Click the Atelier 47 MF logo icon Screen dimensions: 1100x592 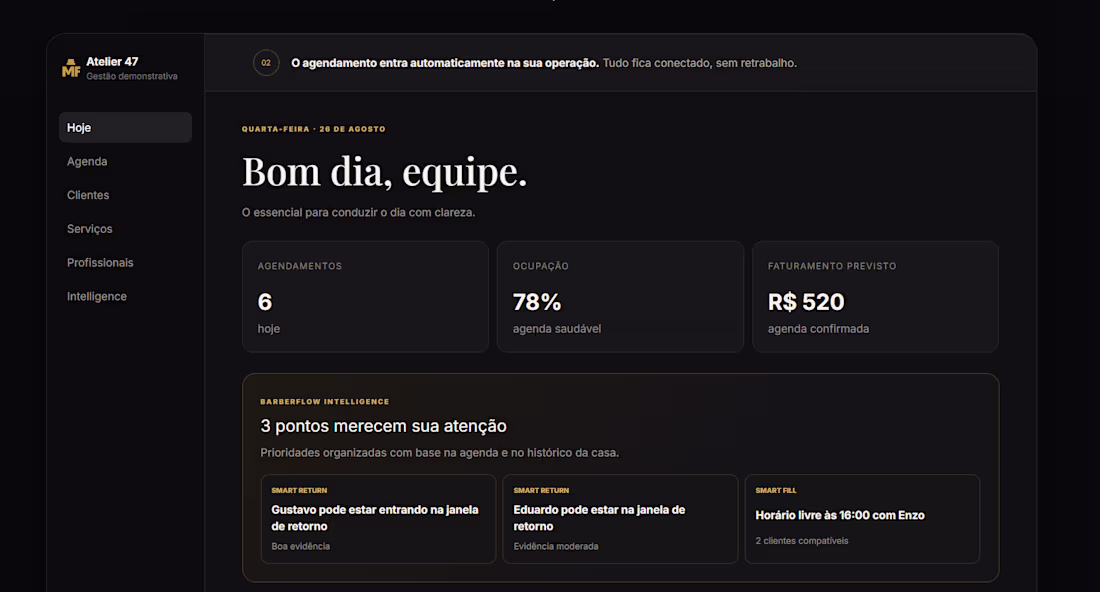point(71,68)
